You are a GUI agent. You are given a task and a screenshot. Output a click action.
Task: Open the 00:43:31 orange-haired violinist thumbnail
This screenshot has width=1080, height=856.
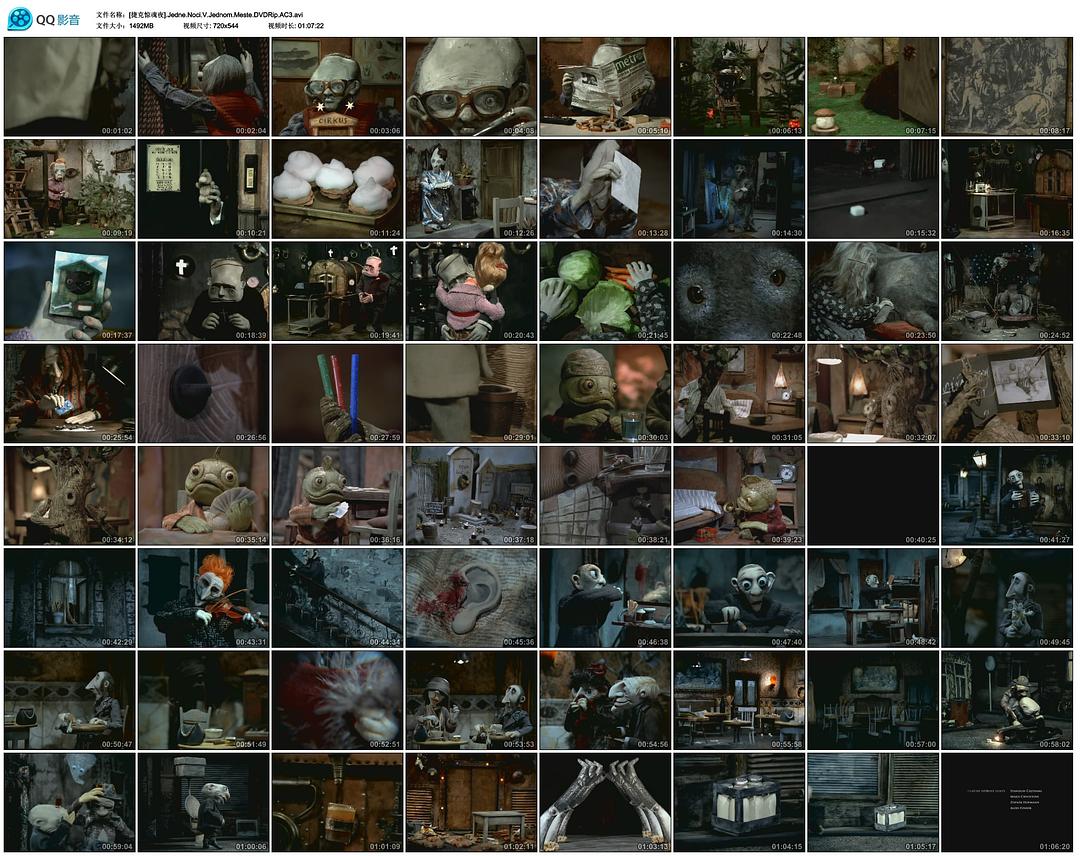[203, 598]
